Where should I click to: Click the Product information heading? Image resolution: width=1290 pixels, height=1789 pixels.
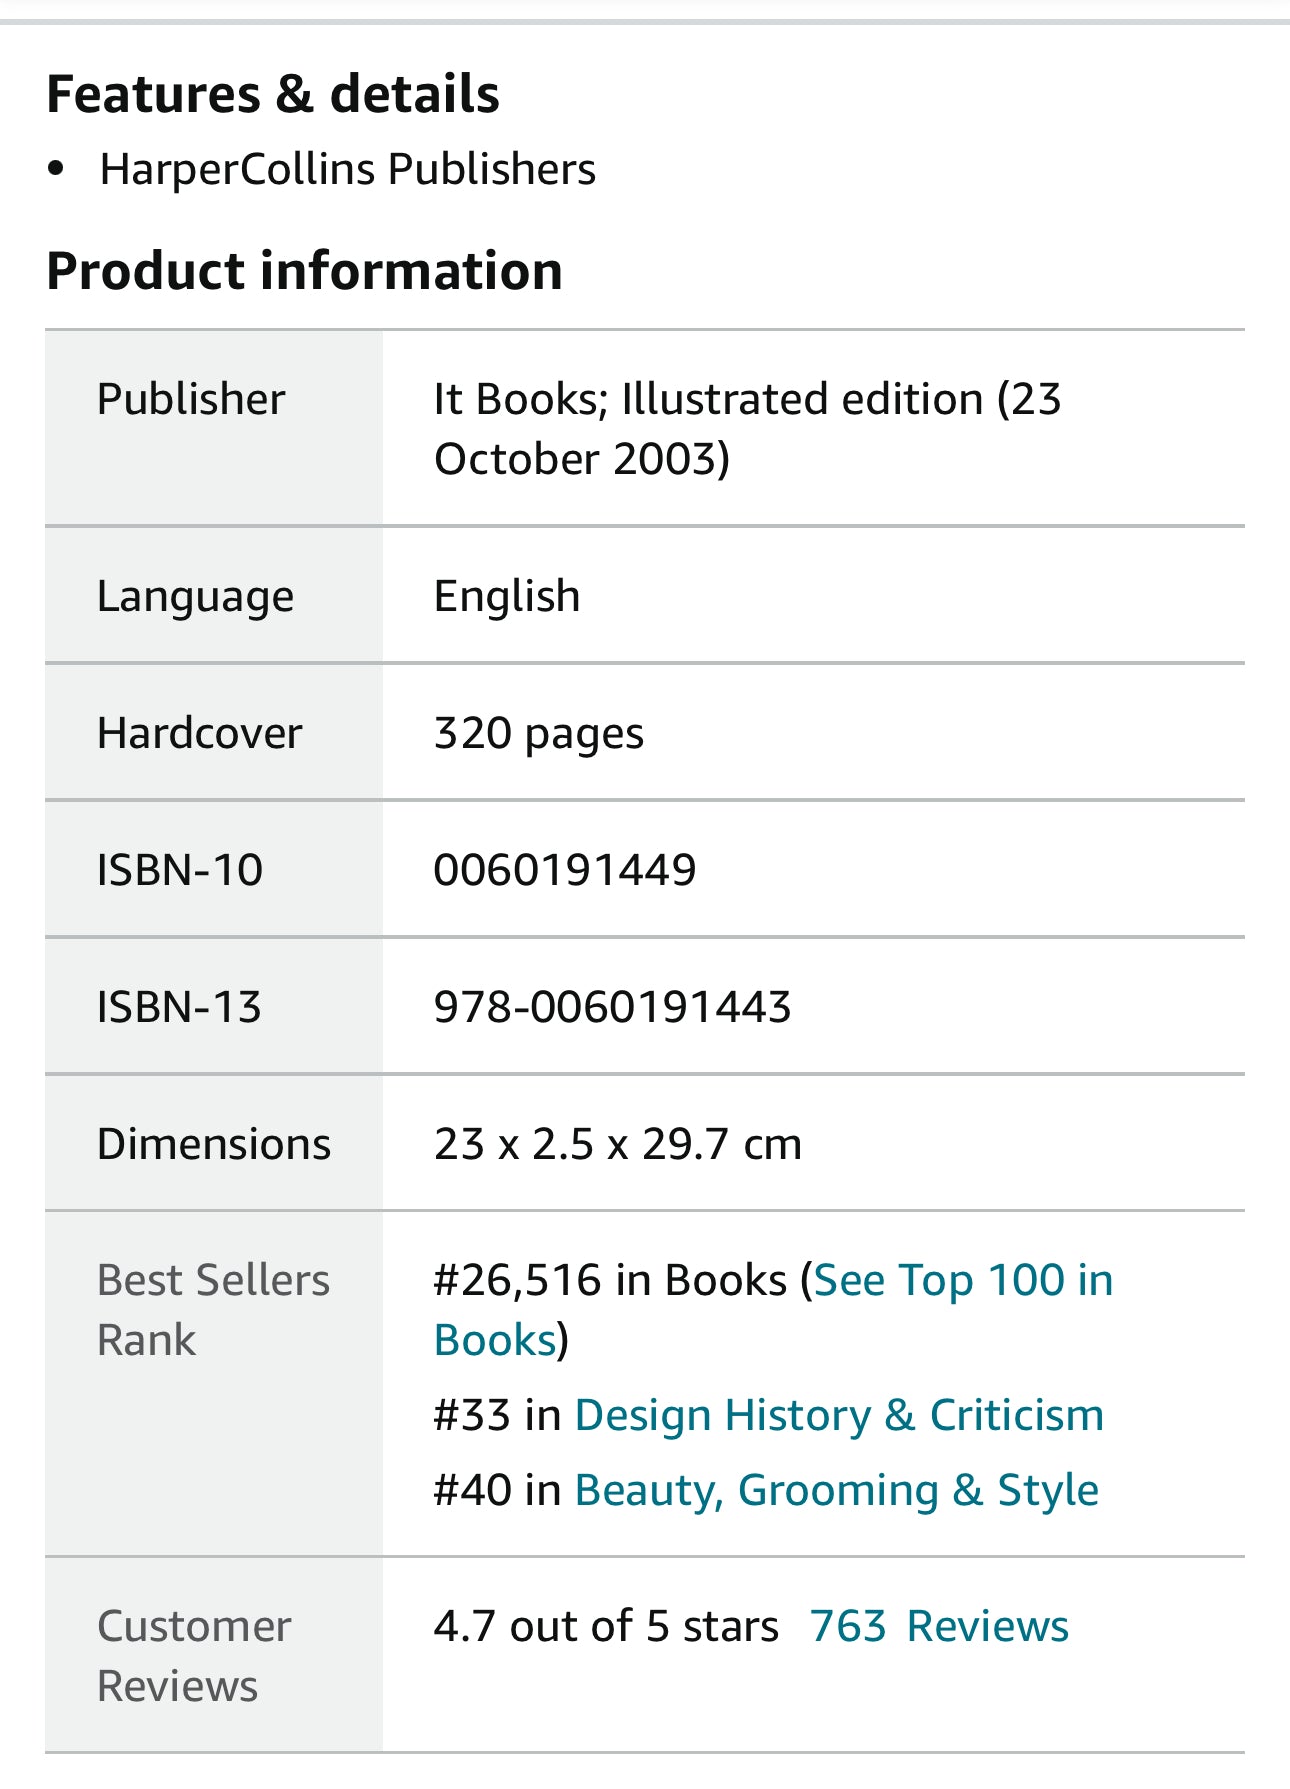click(304, 271)
